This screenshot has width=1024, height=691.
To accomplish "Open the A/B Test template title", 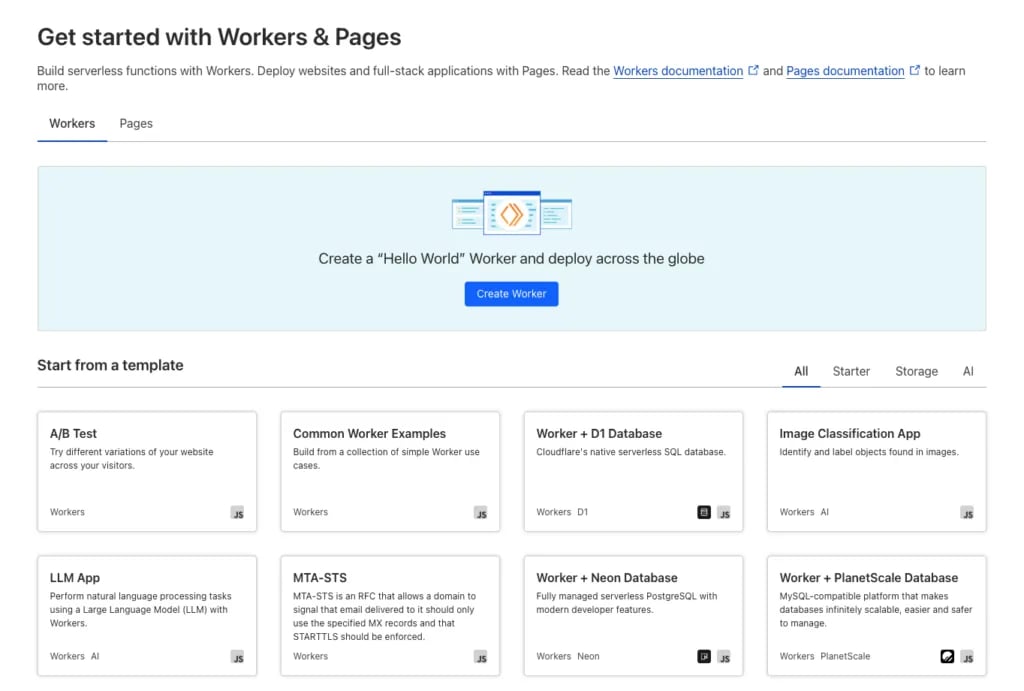I will coord(73,434).
